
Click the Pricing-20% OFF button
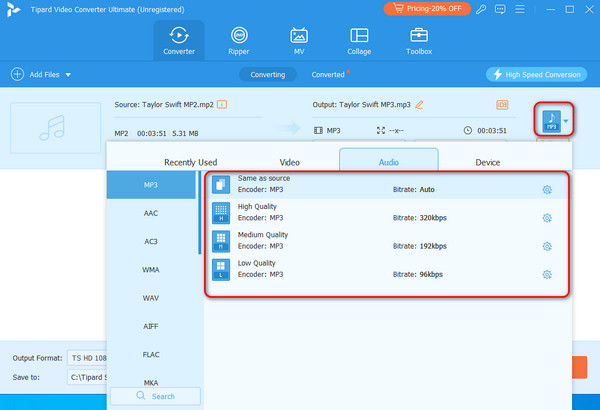pyautogui.click(x=427, y=8)
